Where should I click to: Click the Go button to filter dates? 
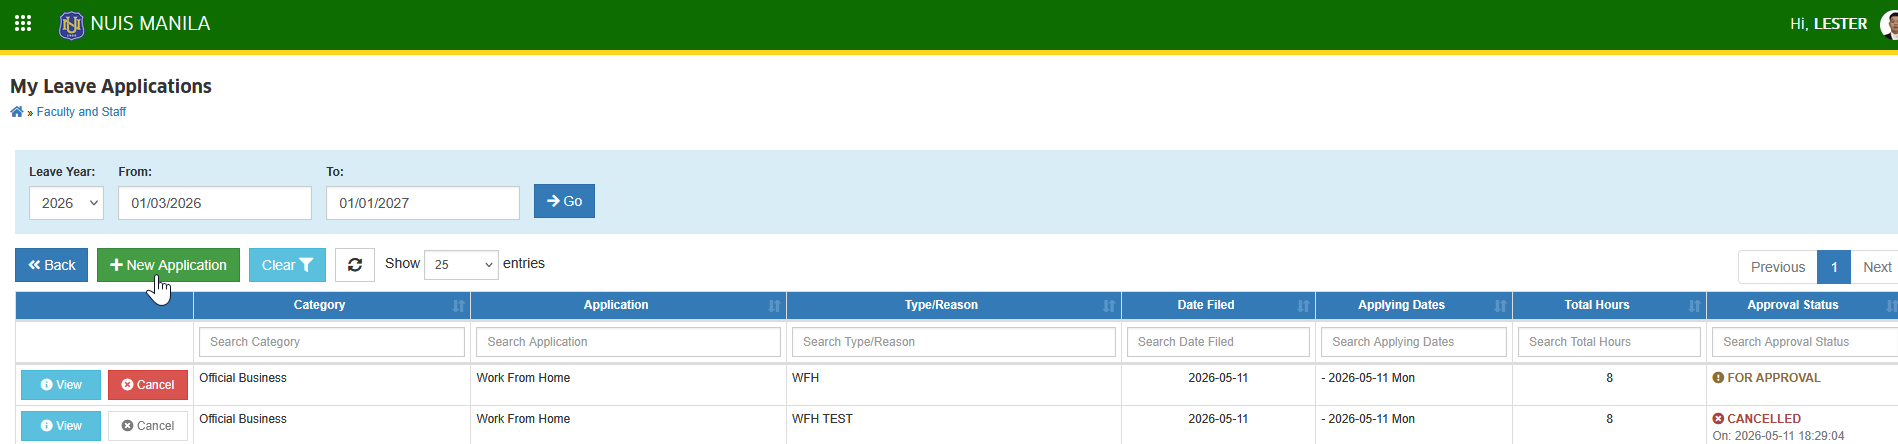(564, 201)
